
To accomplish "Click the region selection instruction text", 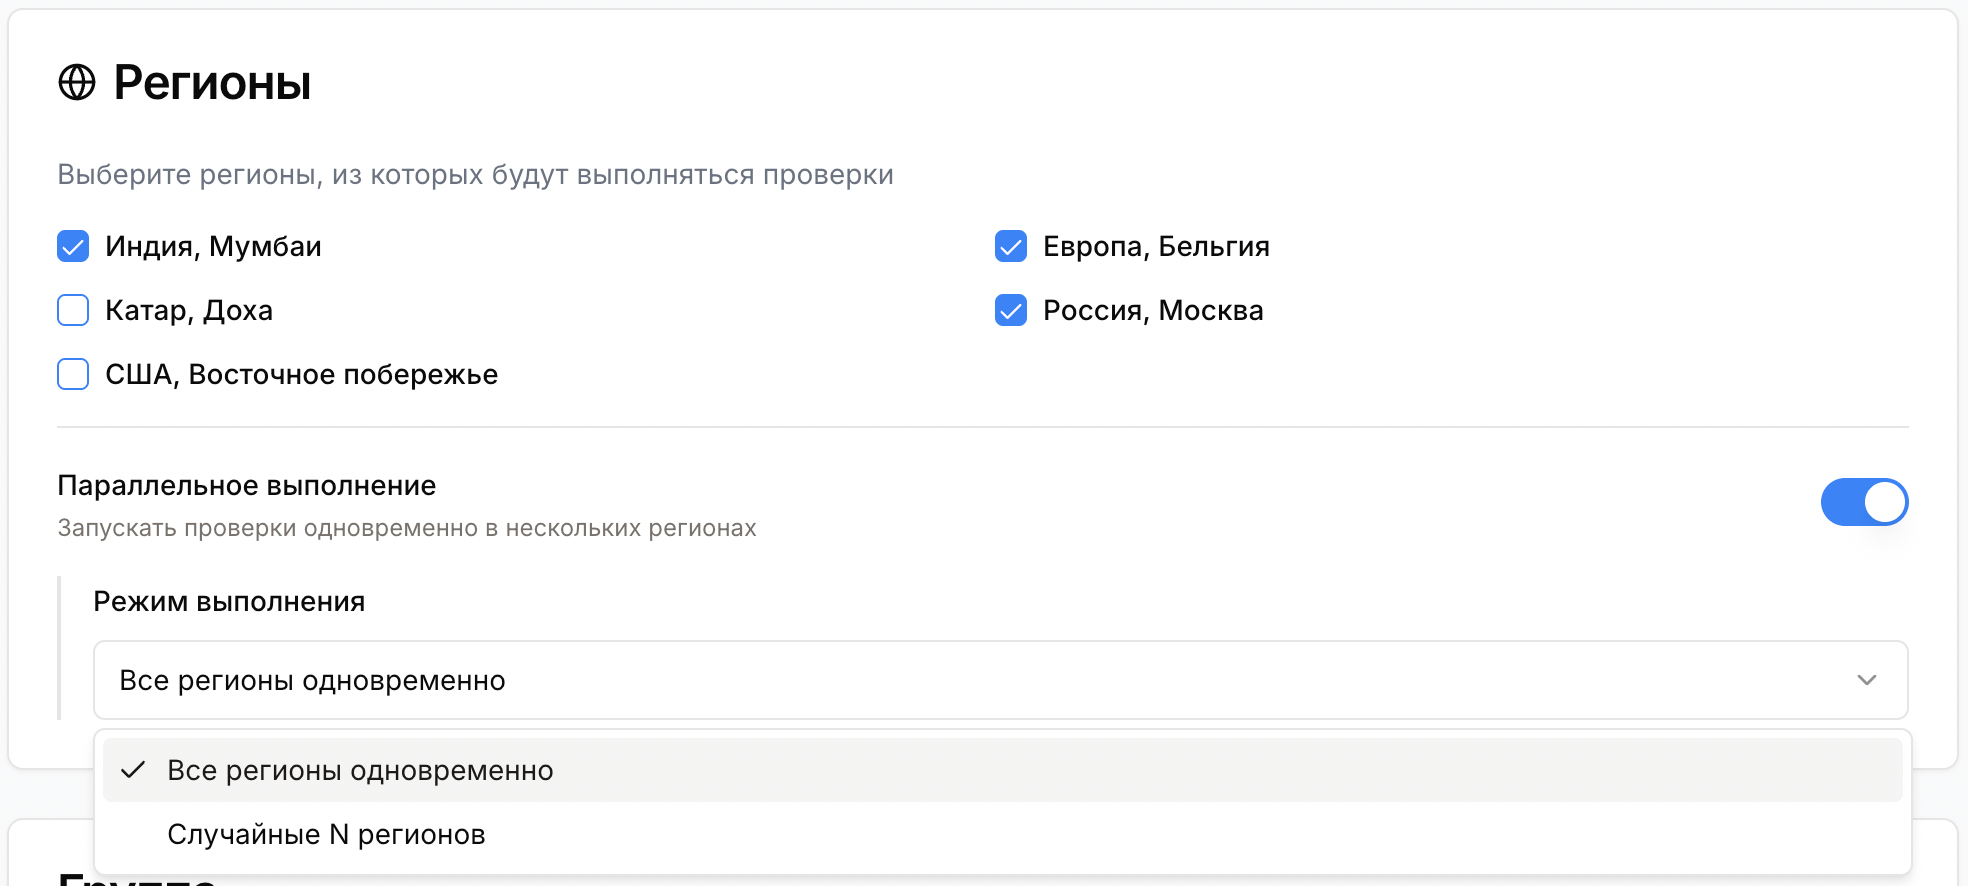I will [475, 174].
